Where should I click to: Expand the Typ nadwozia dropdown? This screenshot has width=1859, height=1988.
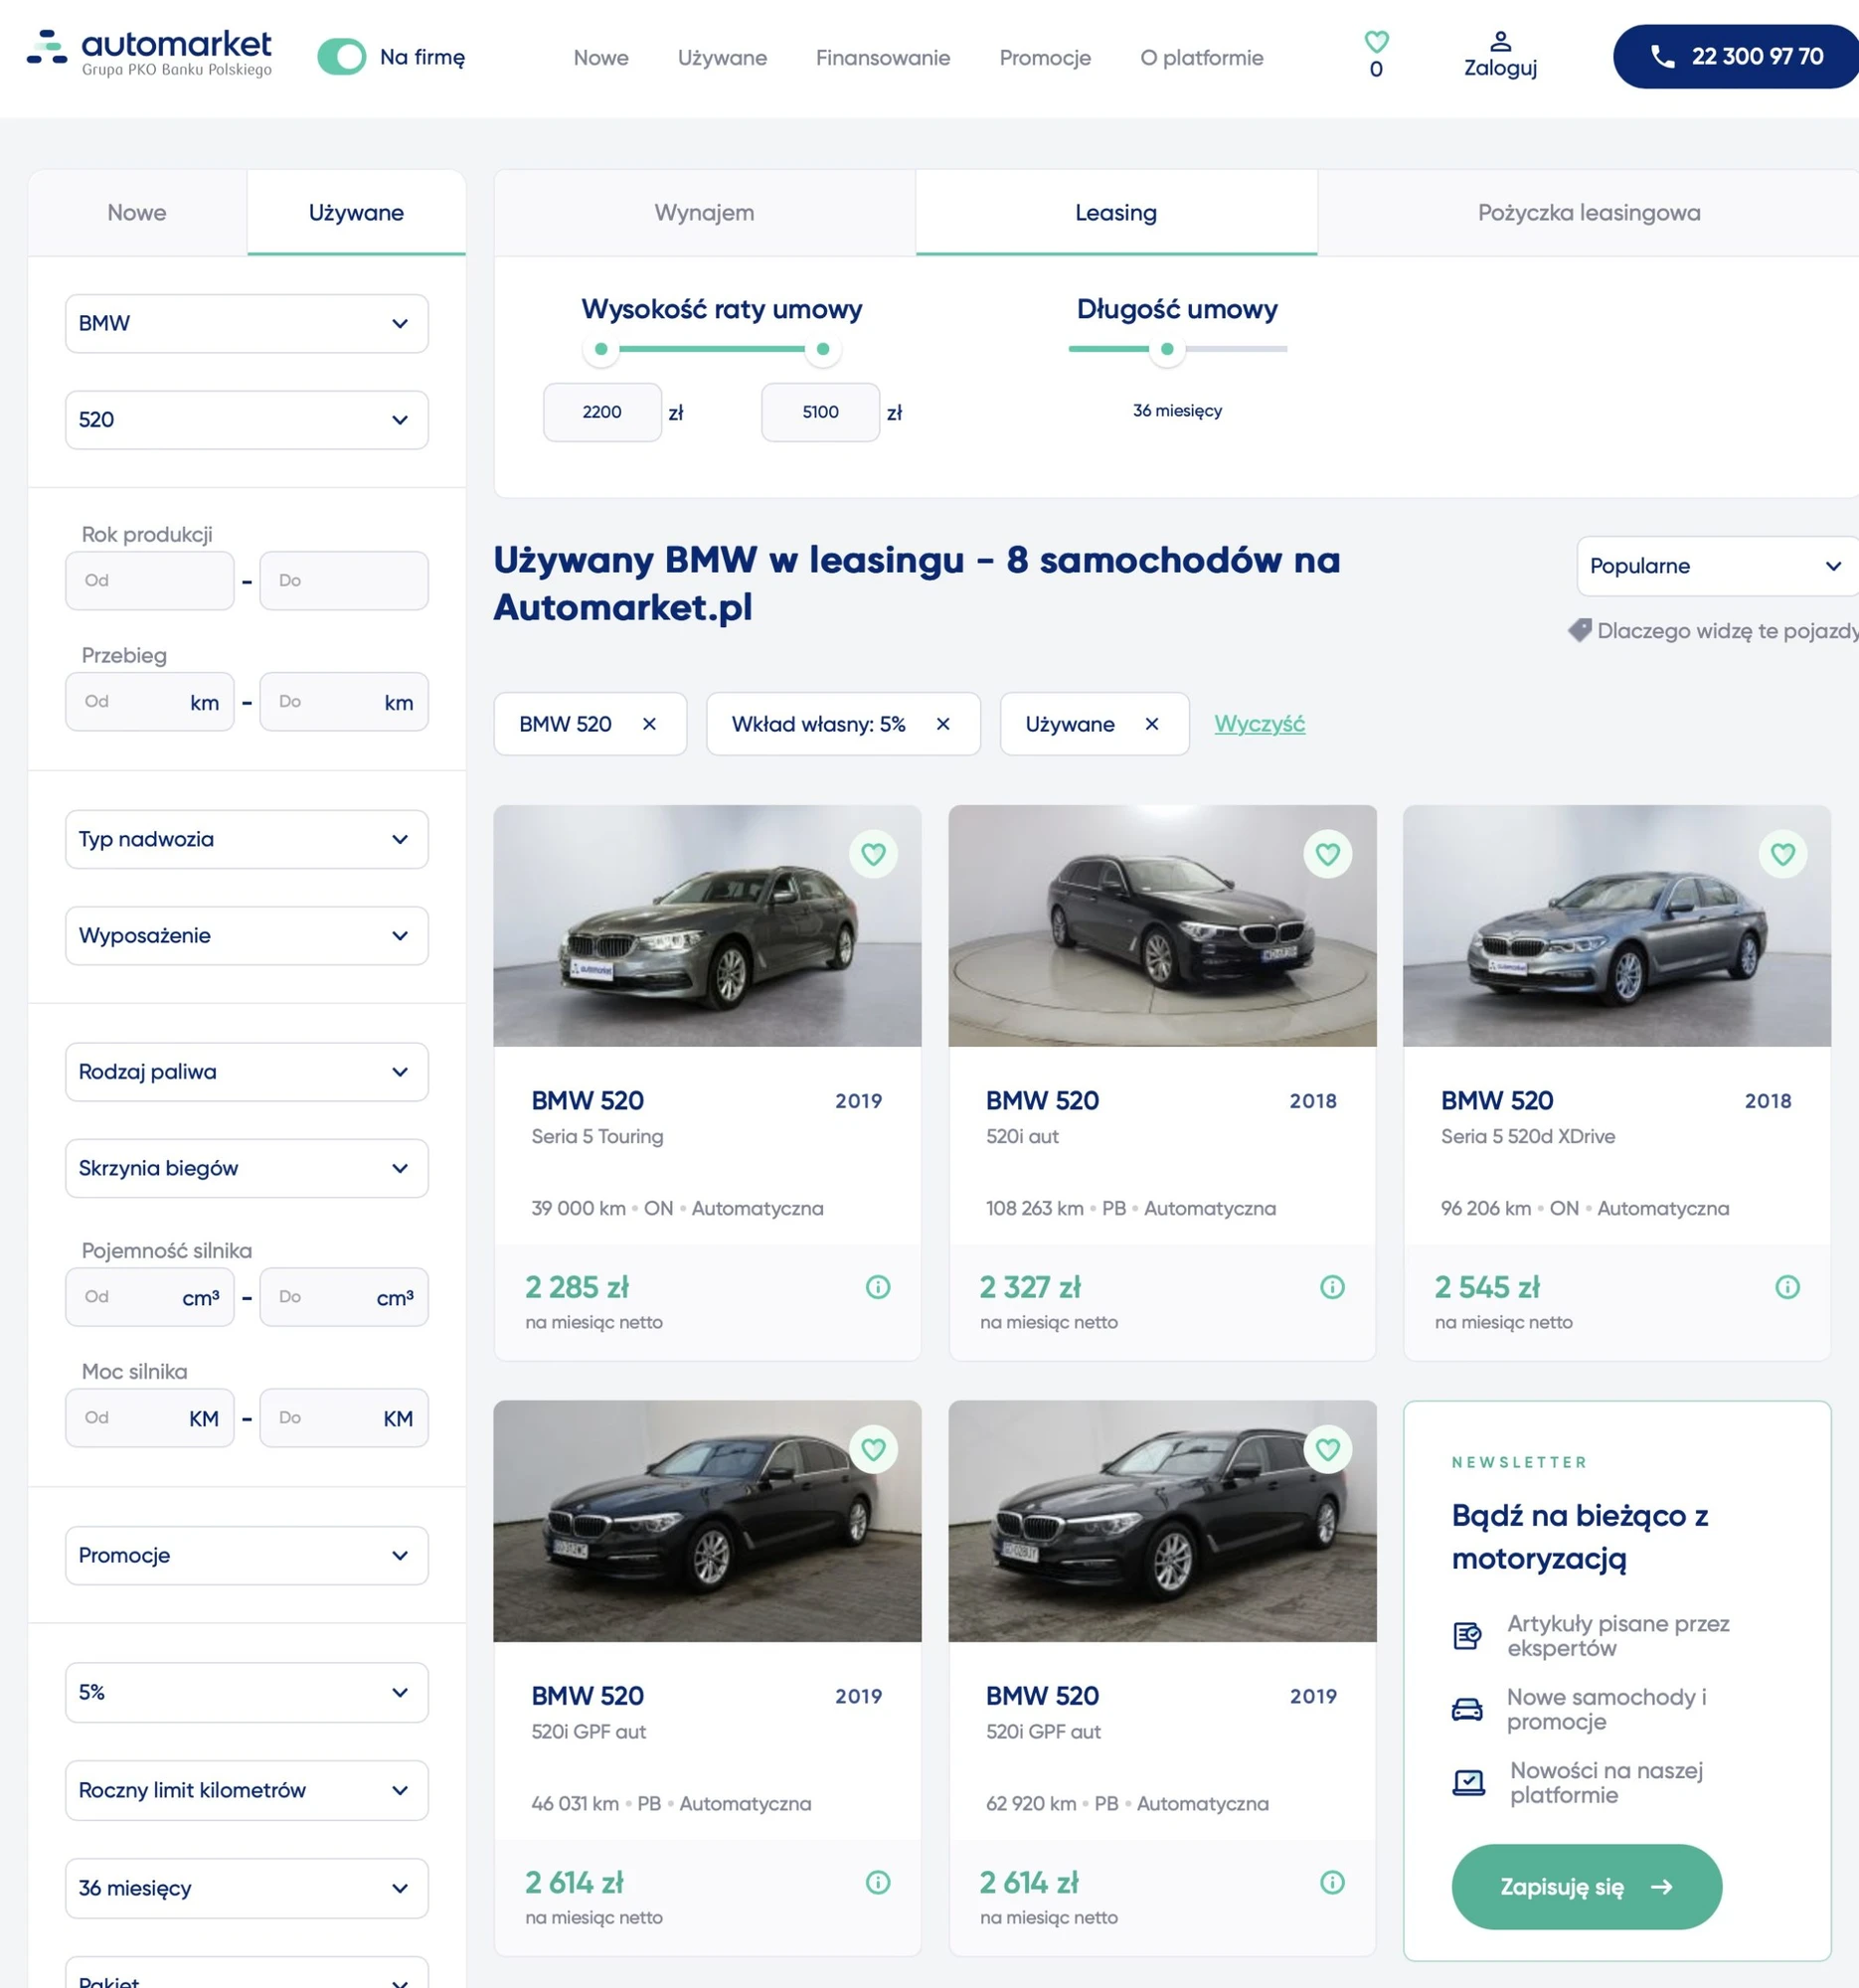click(x=247, y=839)
